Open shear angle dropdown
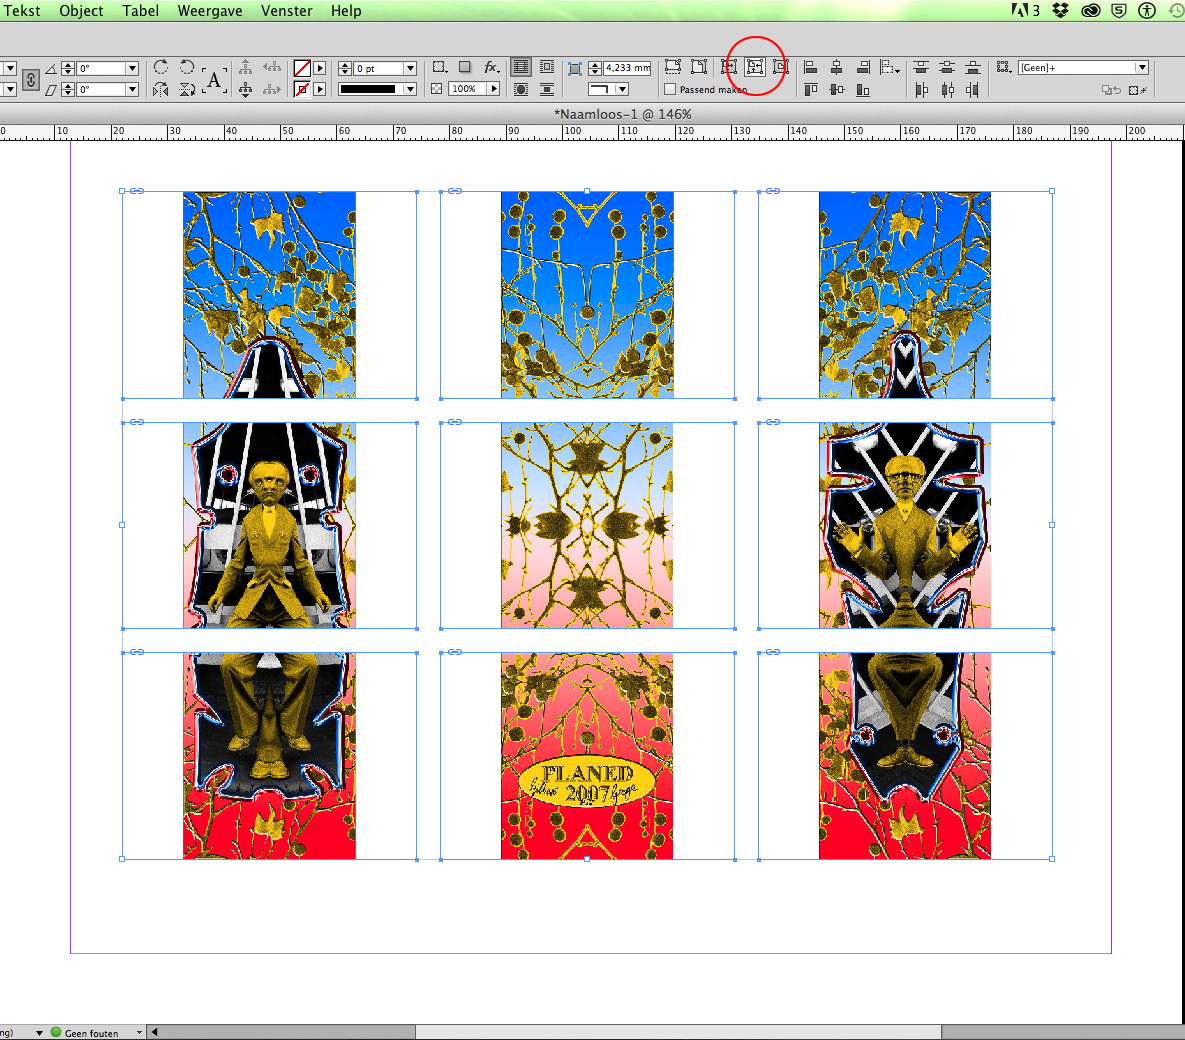1185x1040 pixels. pos(132,89)
